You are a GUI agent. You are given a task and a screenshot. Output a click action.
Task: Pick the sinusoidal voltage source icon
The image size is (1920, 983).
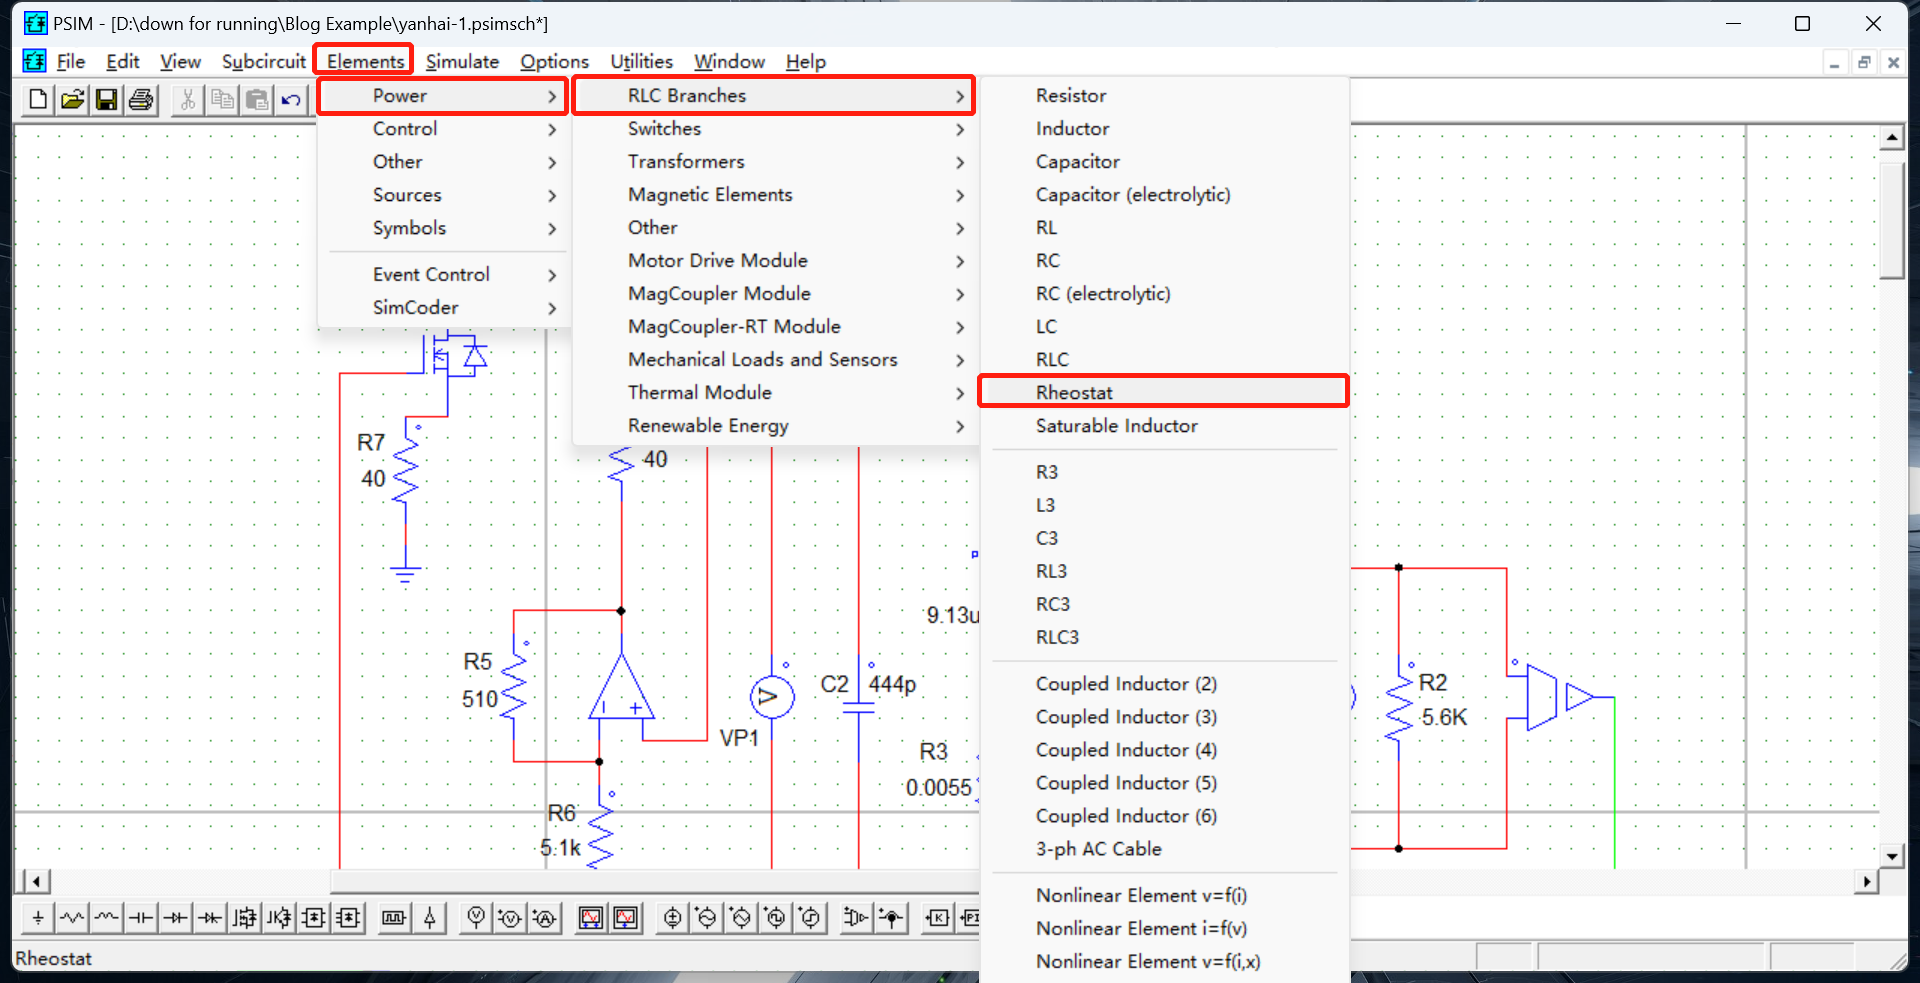(707, 918)
